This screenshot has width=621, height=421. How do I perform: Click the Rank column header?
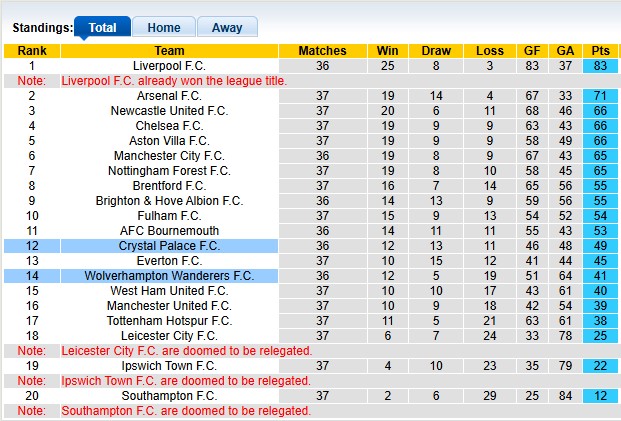click(x=32, y=51)
